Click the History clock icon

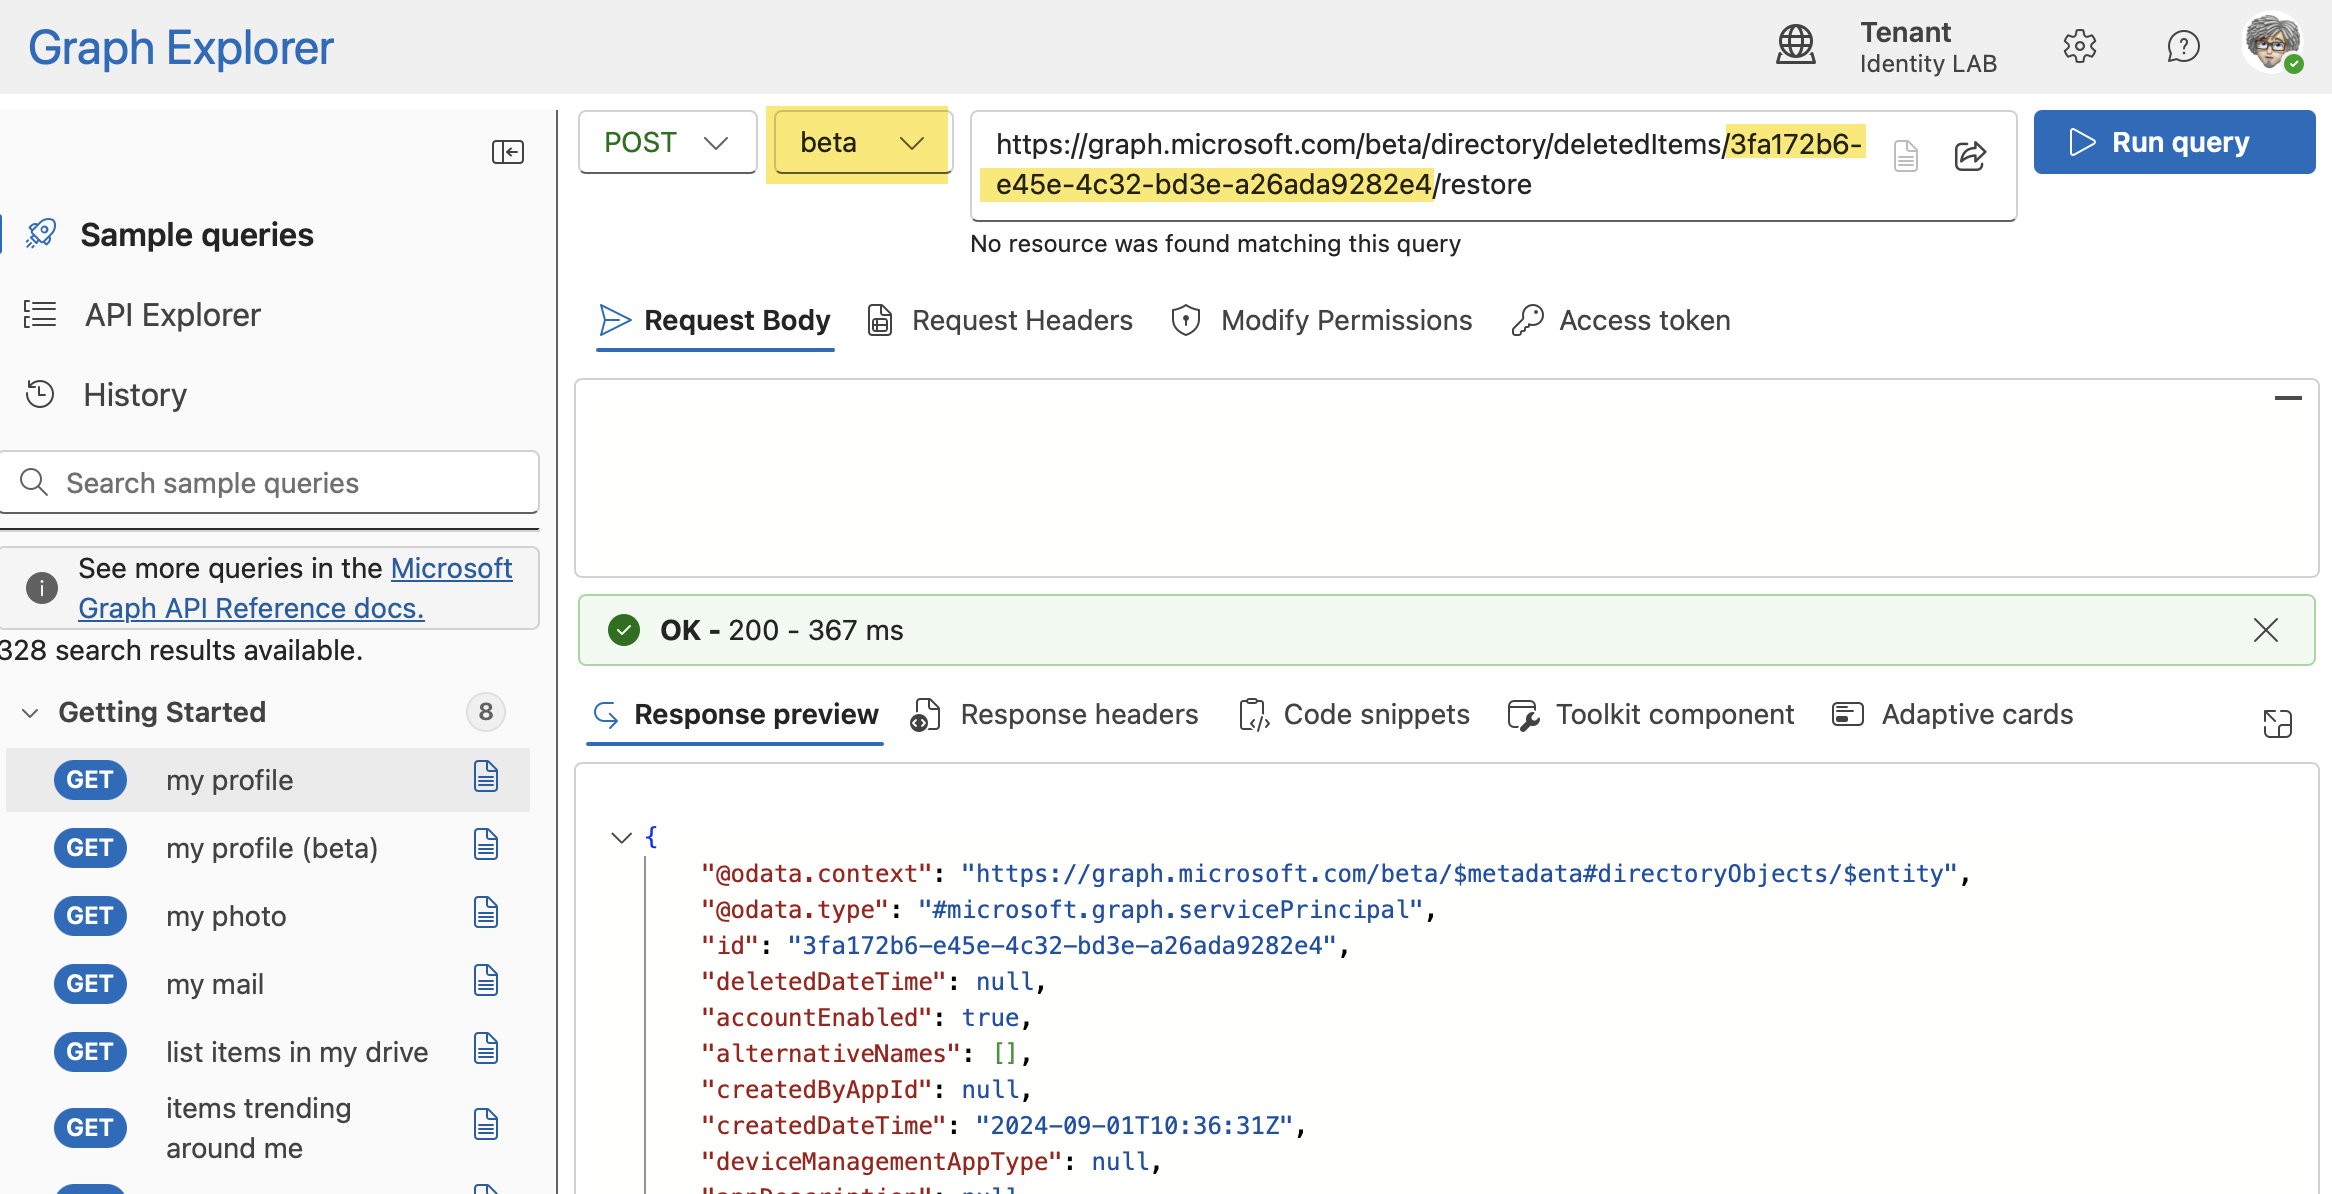tap(40, 394)
